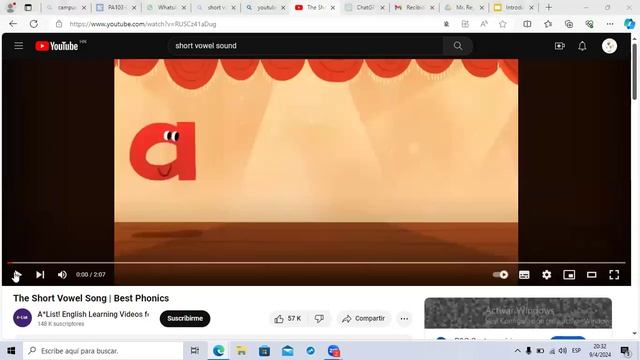Open browser settings and more ellipsis
This screenshot has width=640, height=360.
[x=610, y=24]
